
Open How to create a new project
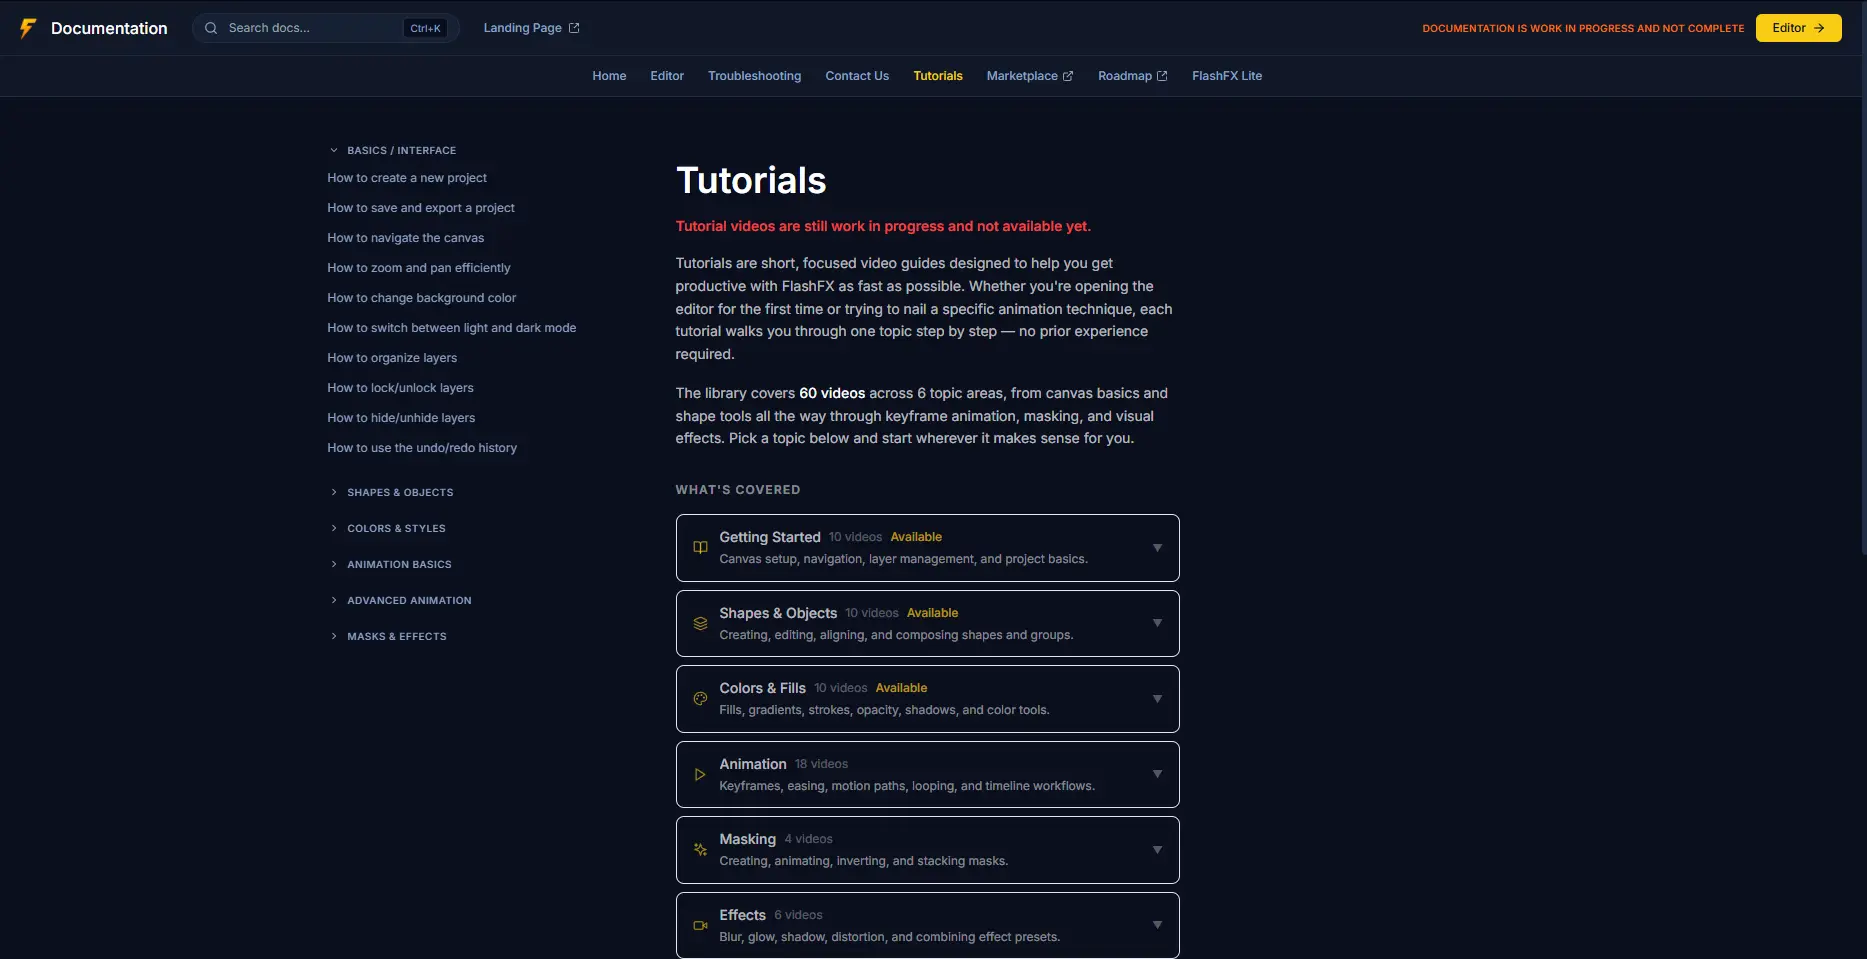click(x=407, y=178)
